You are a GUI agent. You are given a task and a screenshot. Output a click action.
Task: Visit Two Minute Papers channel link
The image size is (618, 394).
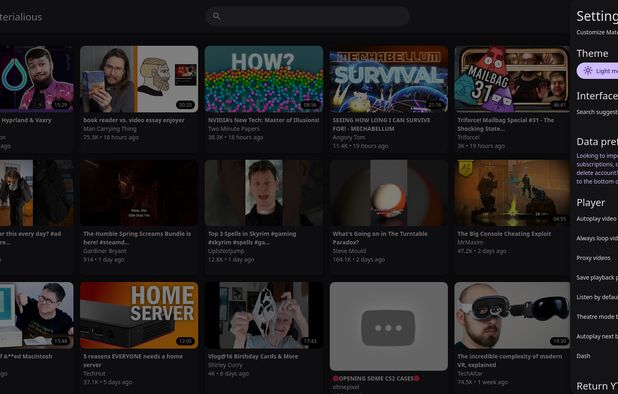(x=234, y=129)
